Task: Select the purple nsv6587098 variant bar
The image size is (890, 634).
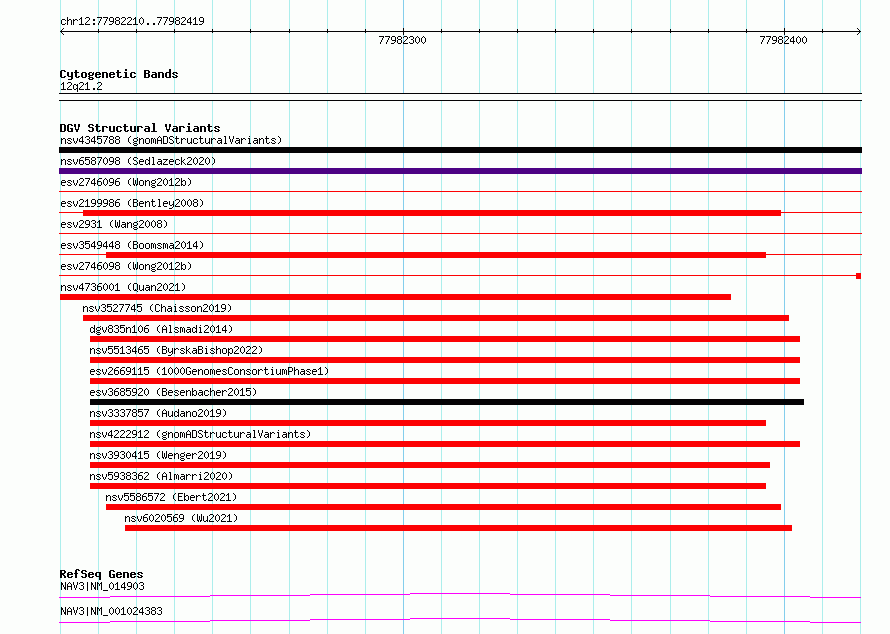Action: coord(460,171)
